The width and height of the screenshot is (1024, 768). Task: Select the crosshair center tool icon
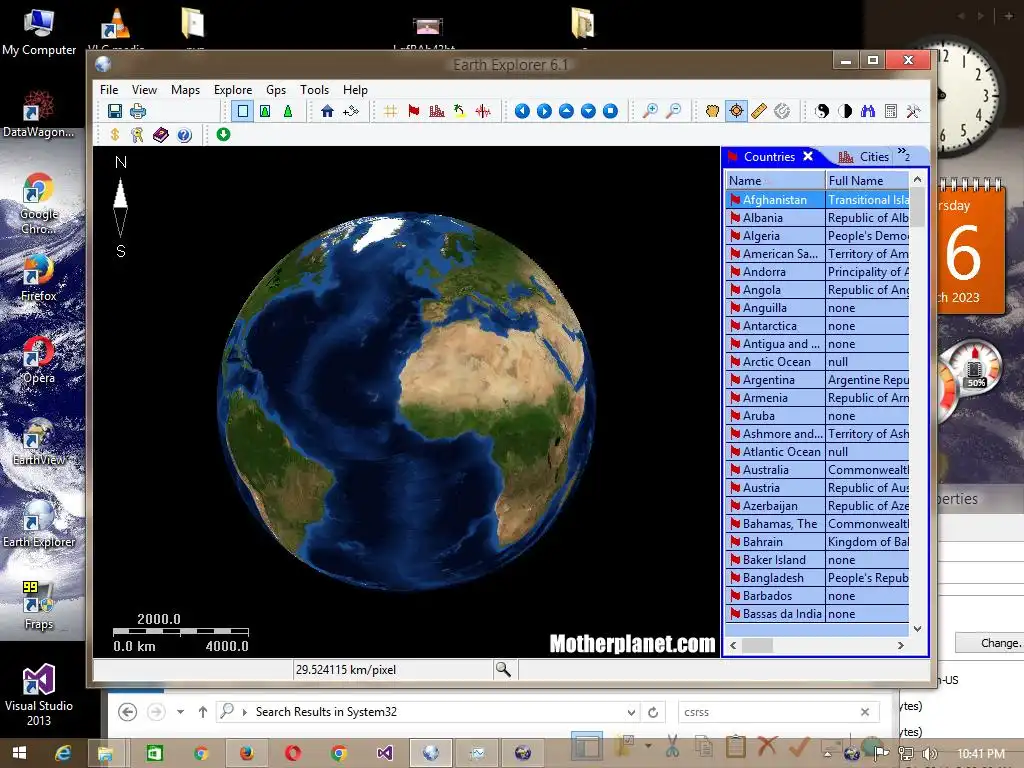point(736,111)
